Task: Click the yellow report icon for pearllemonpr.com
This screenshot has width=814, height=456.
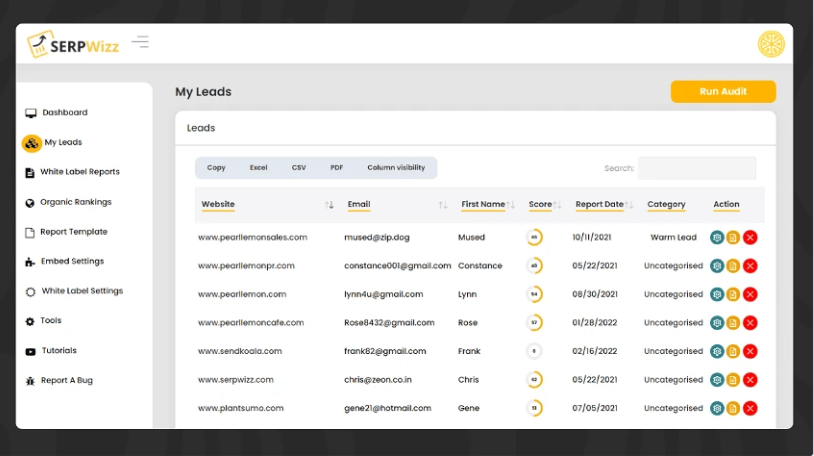Action: [733, 266]
